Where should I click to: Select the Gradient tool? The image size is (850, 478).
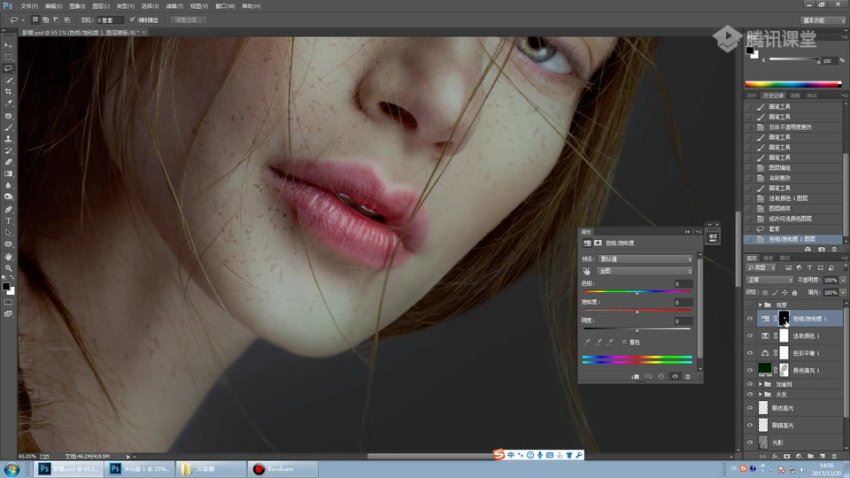[8, 173]
